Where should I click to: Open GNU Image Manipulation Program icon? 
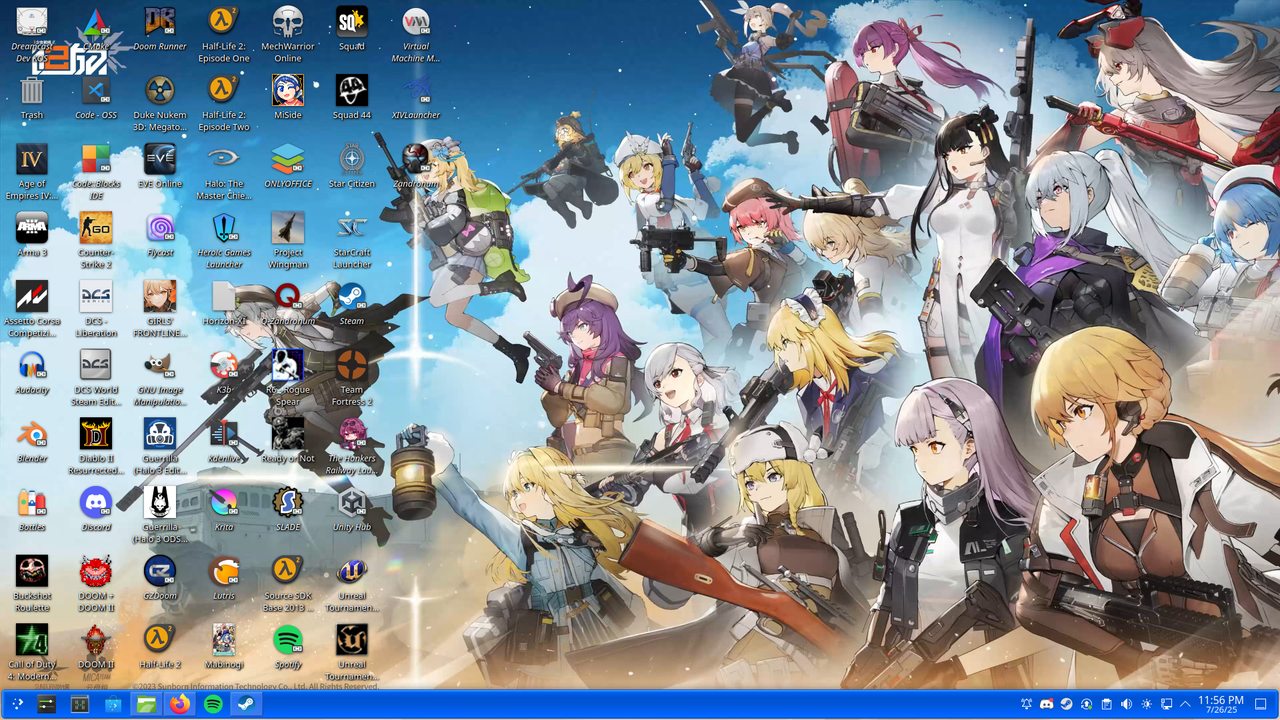[160, 366]
